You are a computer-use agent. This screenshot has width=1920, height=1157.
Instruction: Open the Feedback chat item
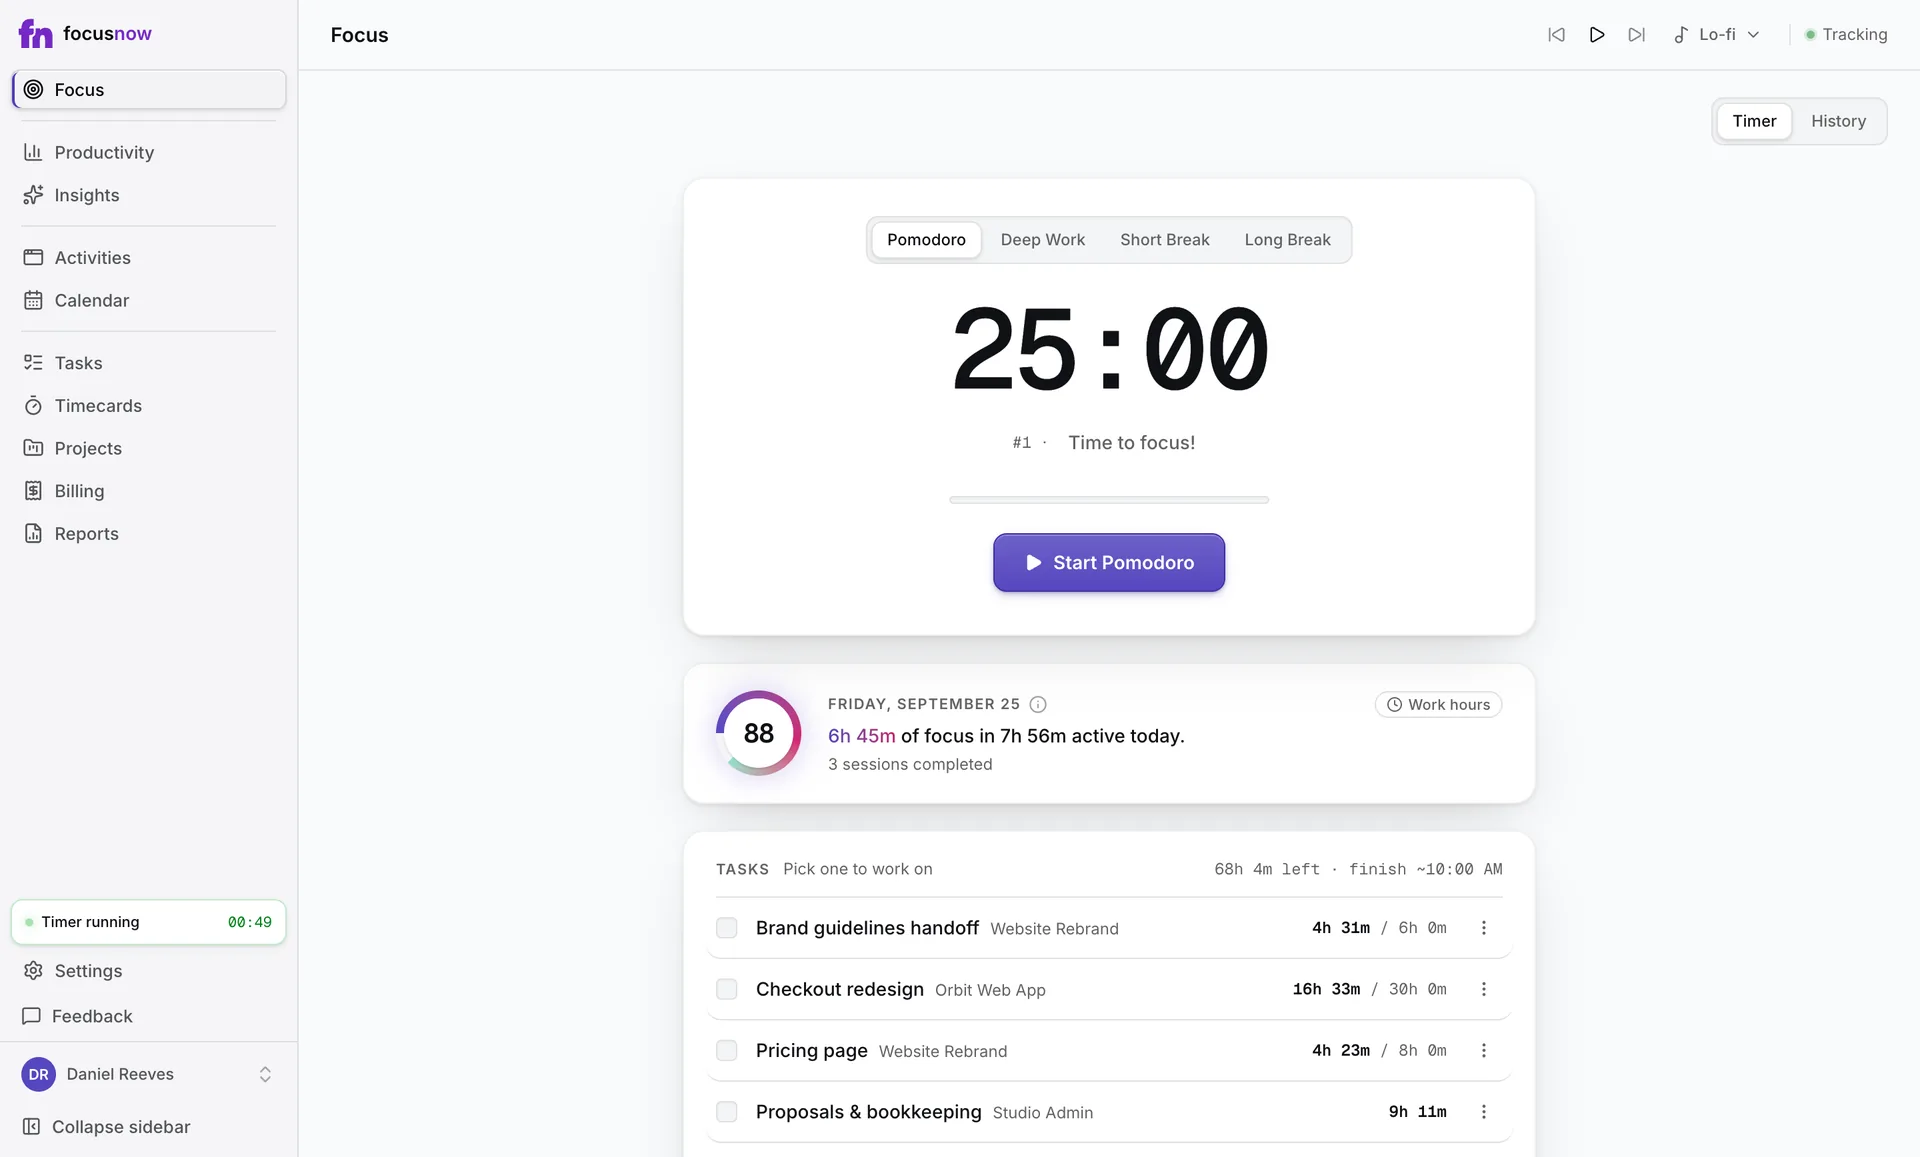point(148,1016)
